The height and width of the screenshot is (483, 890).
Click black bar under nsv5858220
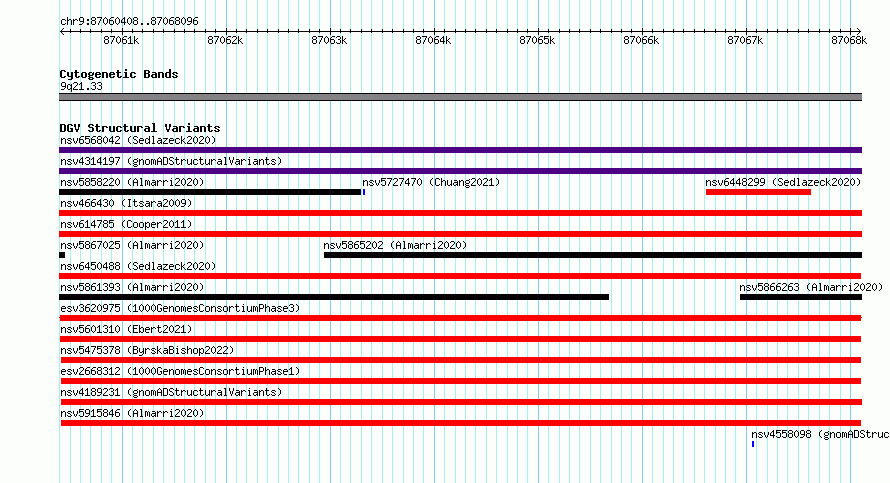pos(210,192)
